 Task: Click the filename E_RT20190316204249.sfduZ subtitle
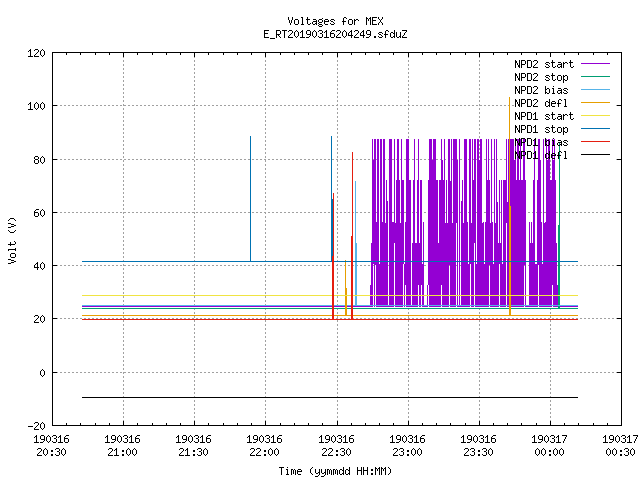point(335,34)
